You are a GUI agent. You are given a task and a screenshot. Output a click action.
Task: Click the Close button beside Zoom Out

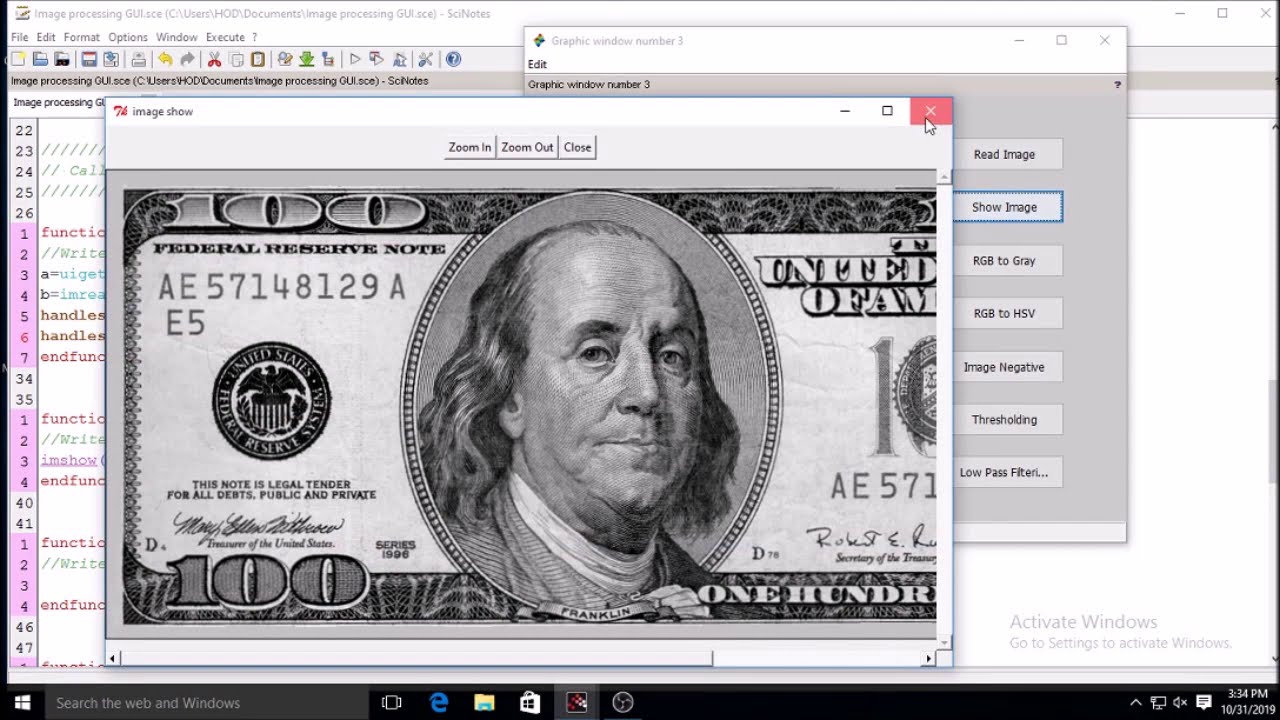point(578,147)
